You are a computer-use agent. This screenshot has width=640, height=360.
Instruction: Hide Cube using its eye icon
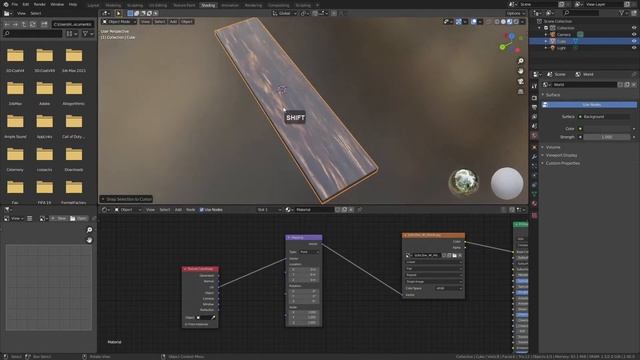[634, 41]
